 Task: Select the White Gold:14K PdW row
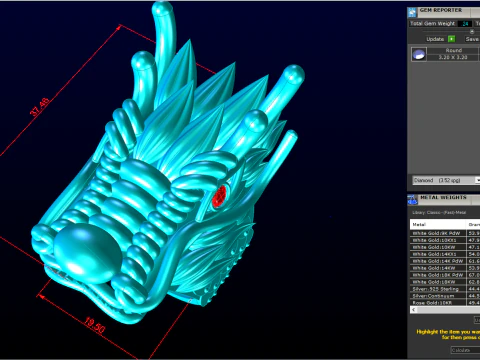(x=445, y=261)
